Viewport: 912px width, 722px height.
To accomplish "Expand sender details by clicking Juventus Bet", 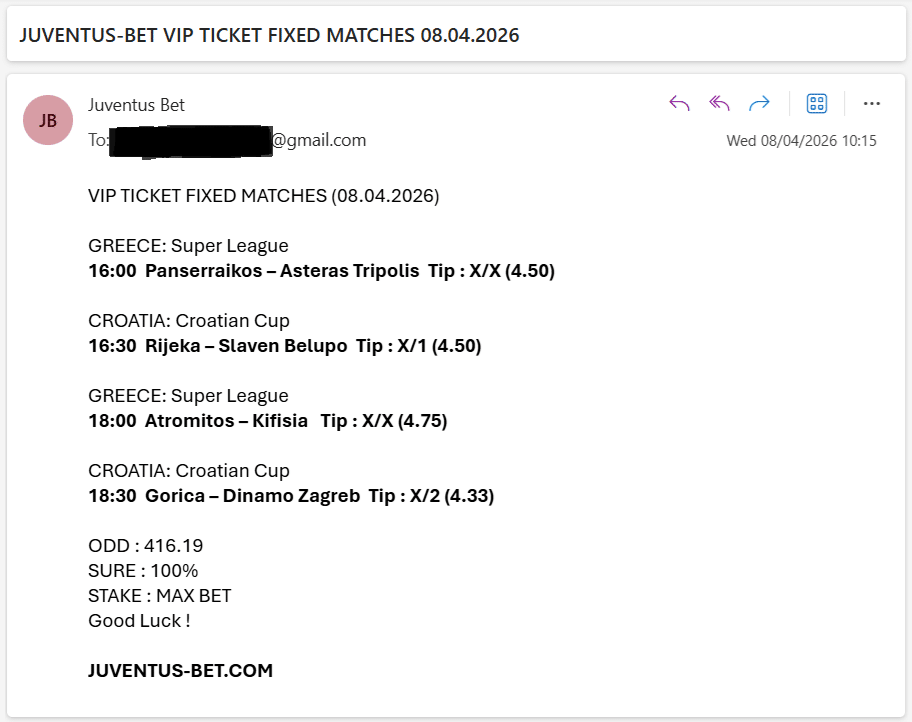I will 135,104.
